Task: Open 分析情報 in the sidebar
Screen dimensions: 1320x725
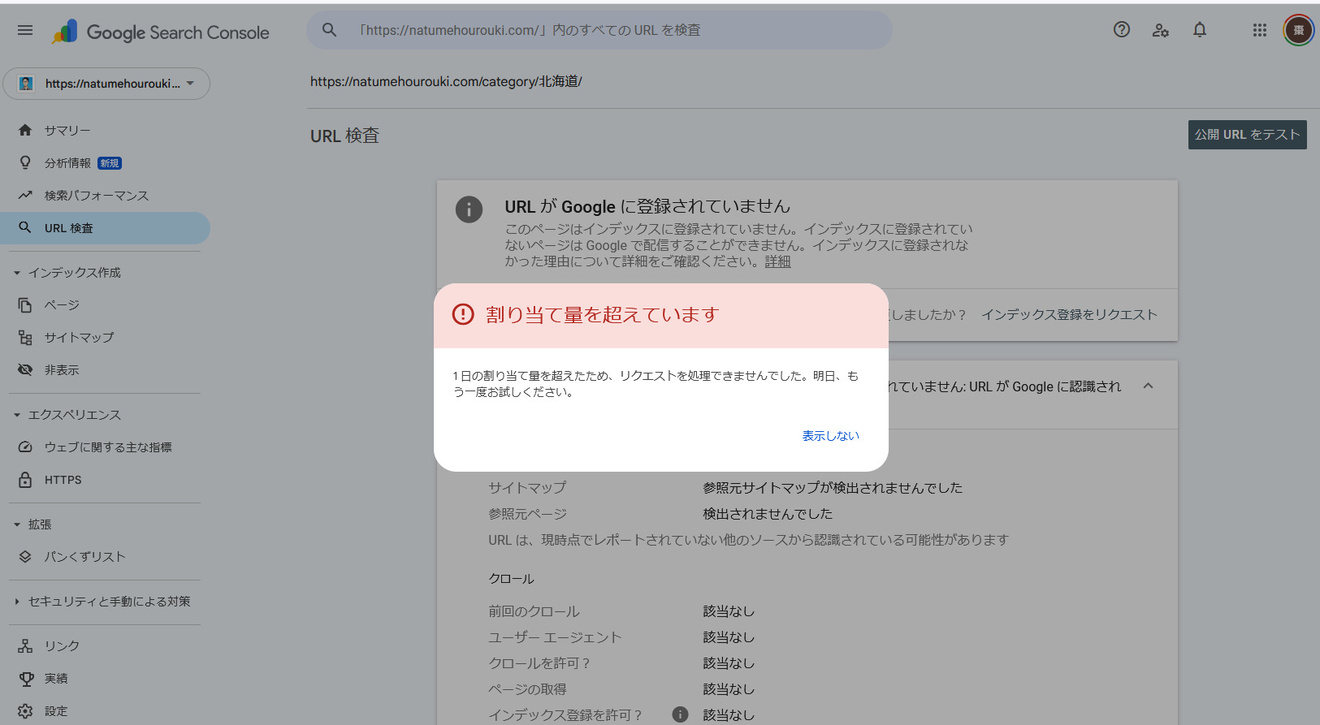Action: coord(67,163)
